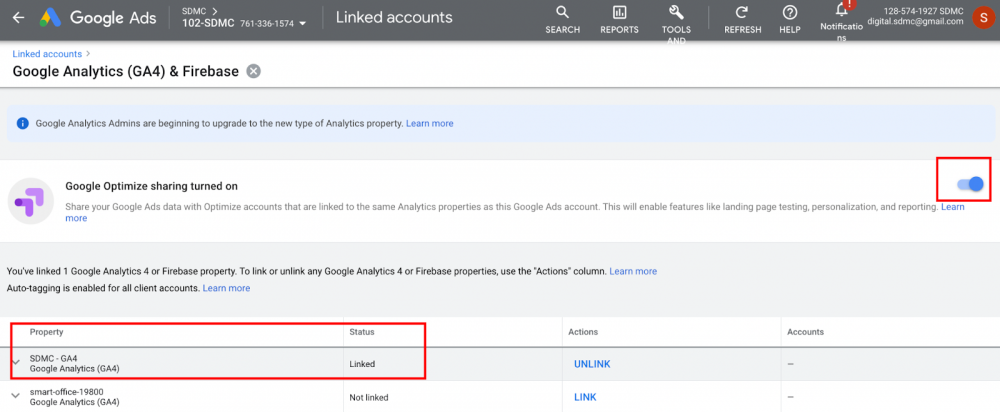The height and width of the screenshot is (412, 1000).
Task: Unlink the SDMC - GA4 property
Action: tap(592, 364)
